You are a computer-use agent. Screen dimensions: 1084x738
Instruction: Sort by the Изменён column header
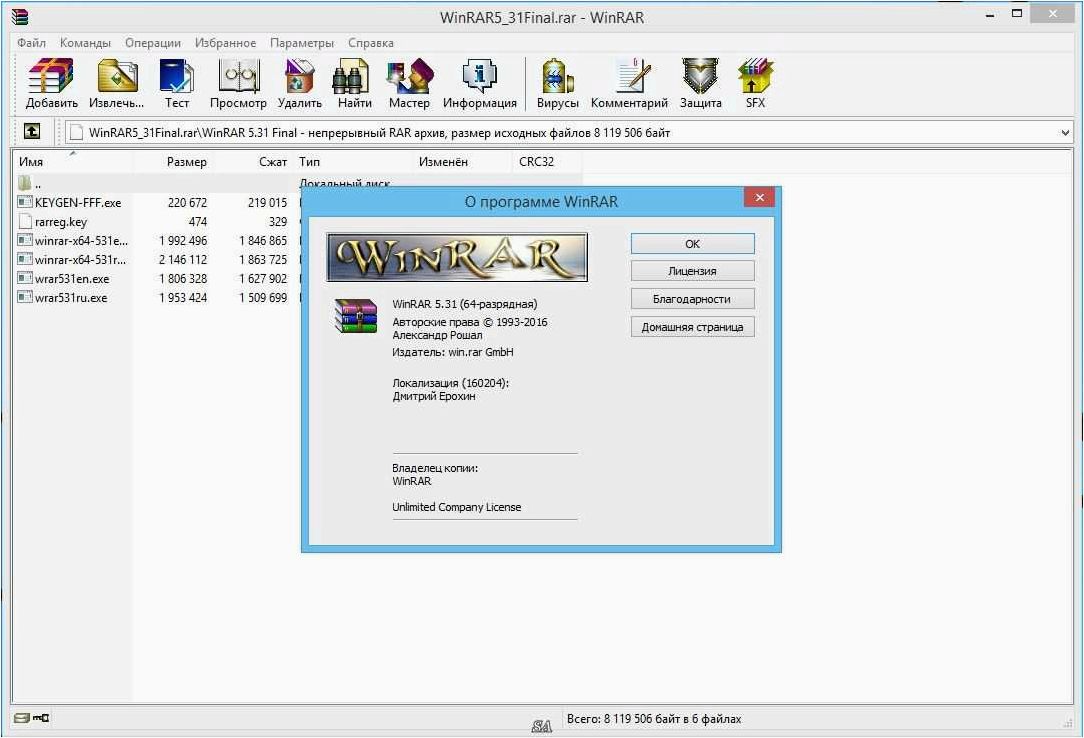coord(463,162)
